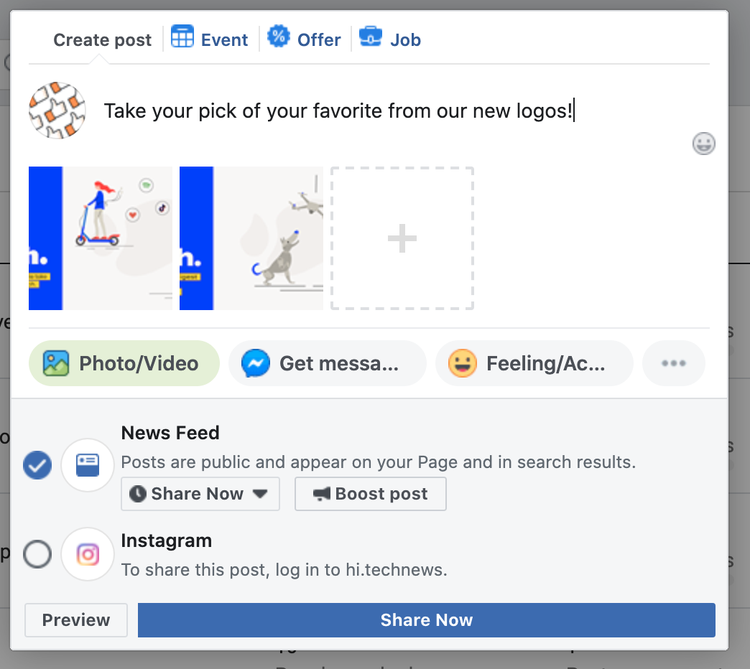Click the Preview button

point(76,620)
